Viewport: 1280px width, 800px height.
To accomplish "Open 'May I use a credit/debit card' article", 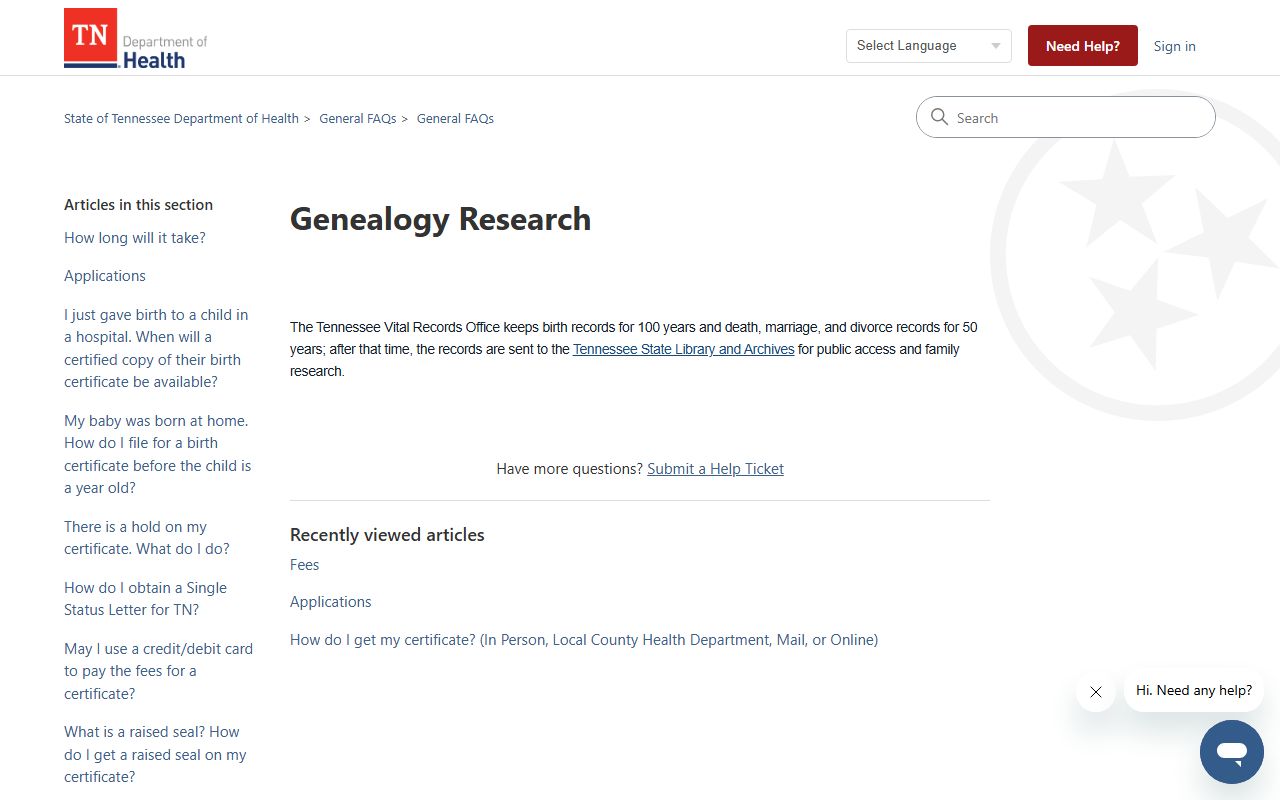I will 158,671.
